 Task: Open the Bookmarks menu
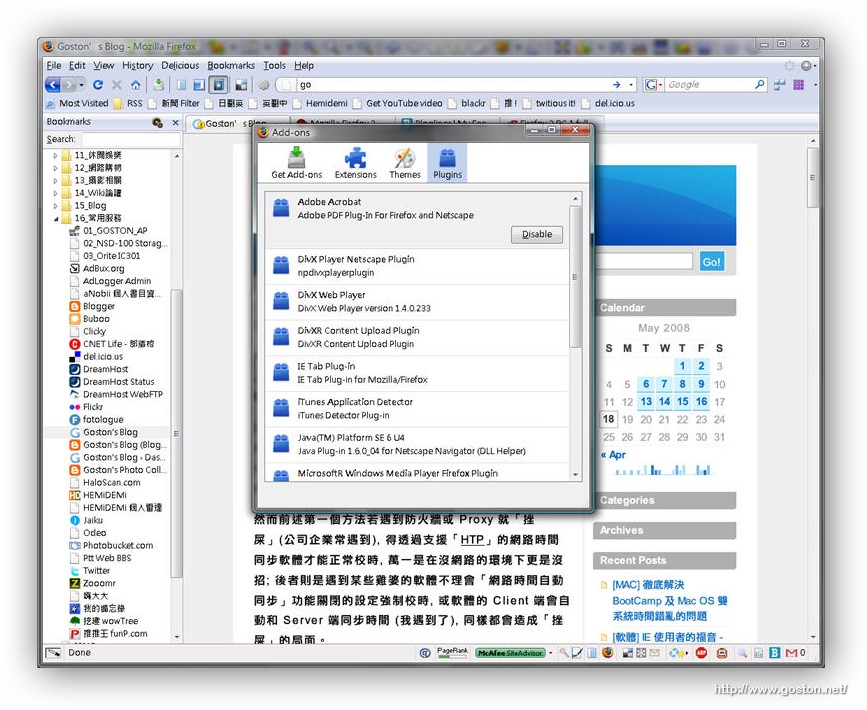(231, 65)
